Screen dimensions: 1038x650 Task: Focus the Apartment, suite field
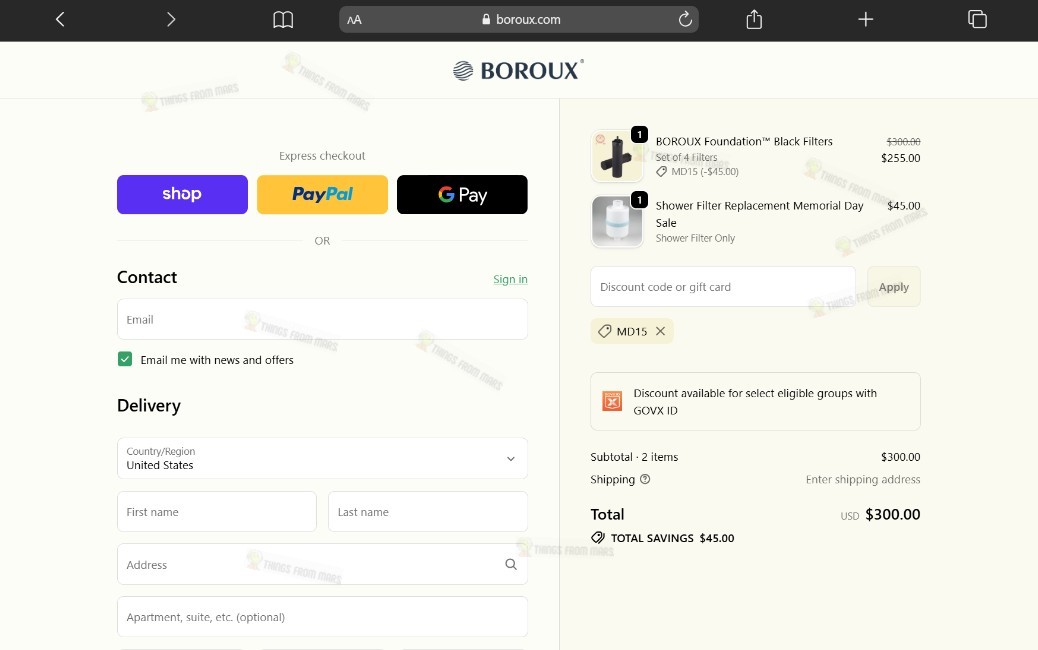pyautogui.click(x=322, y=617)
